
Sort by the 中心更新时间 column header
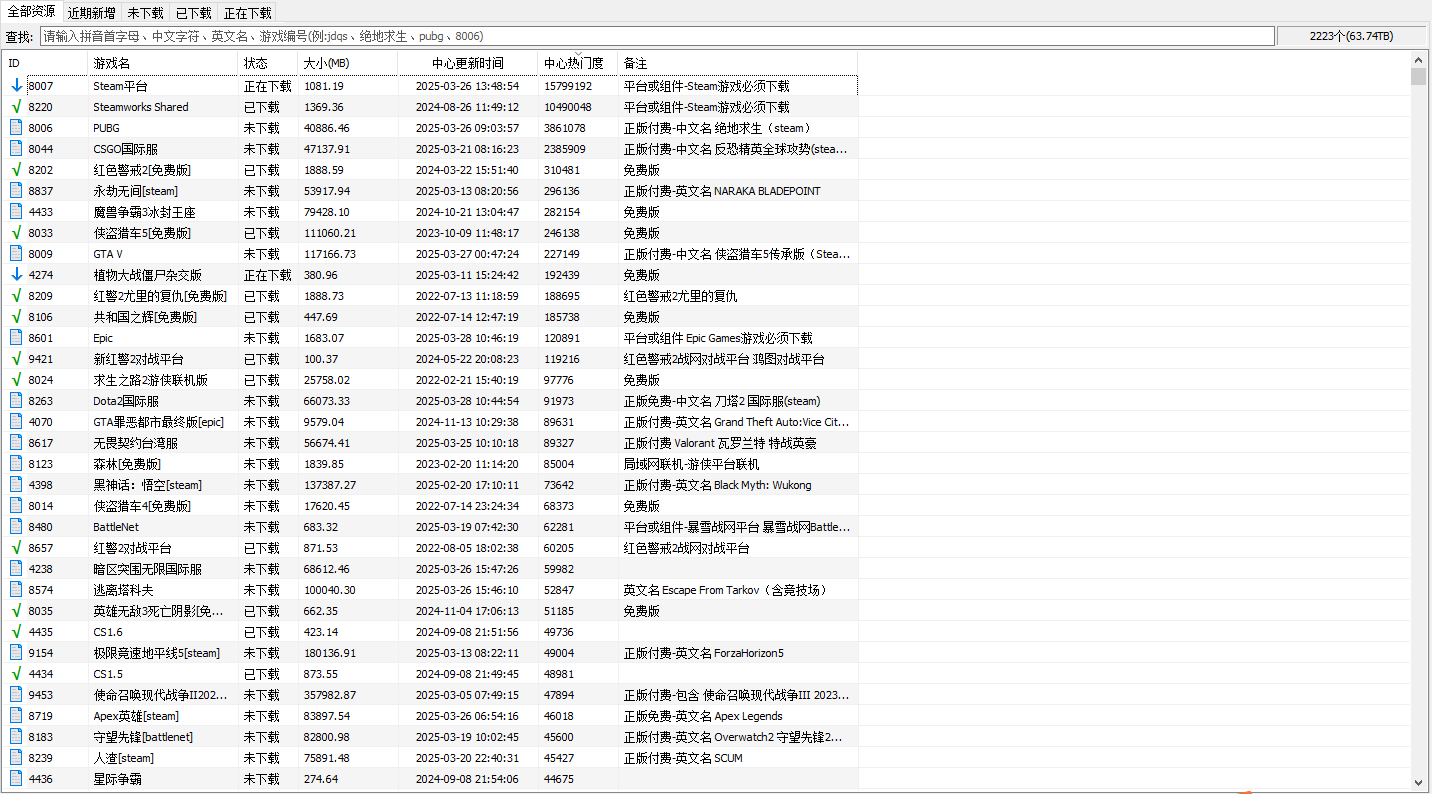(468, 63)
